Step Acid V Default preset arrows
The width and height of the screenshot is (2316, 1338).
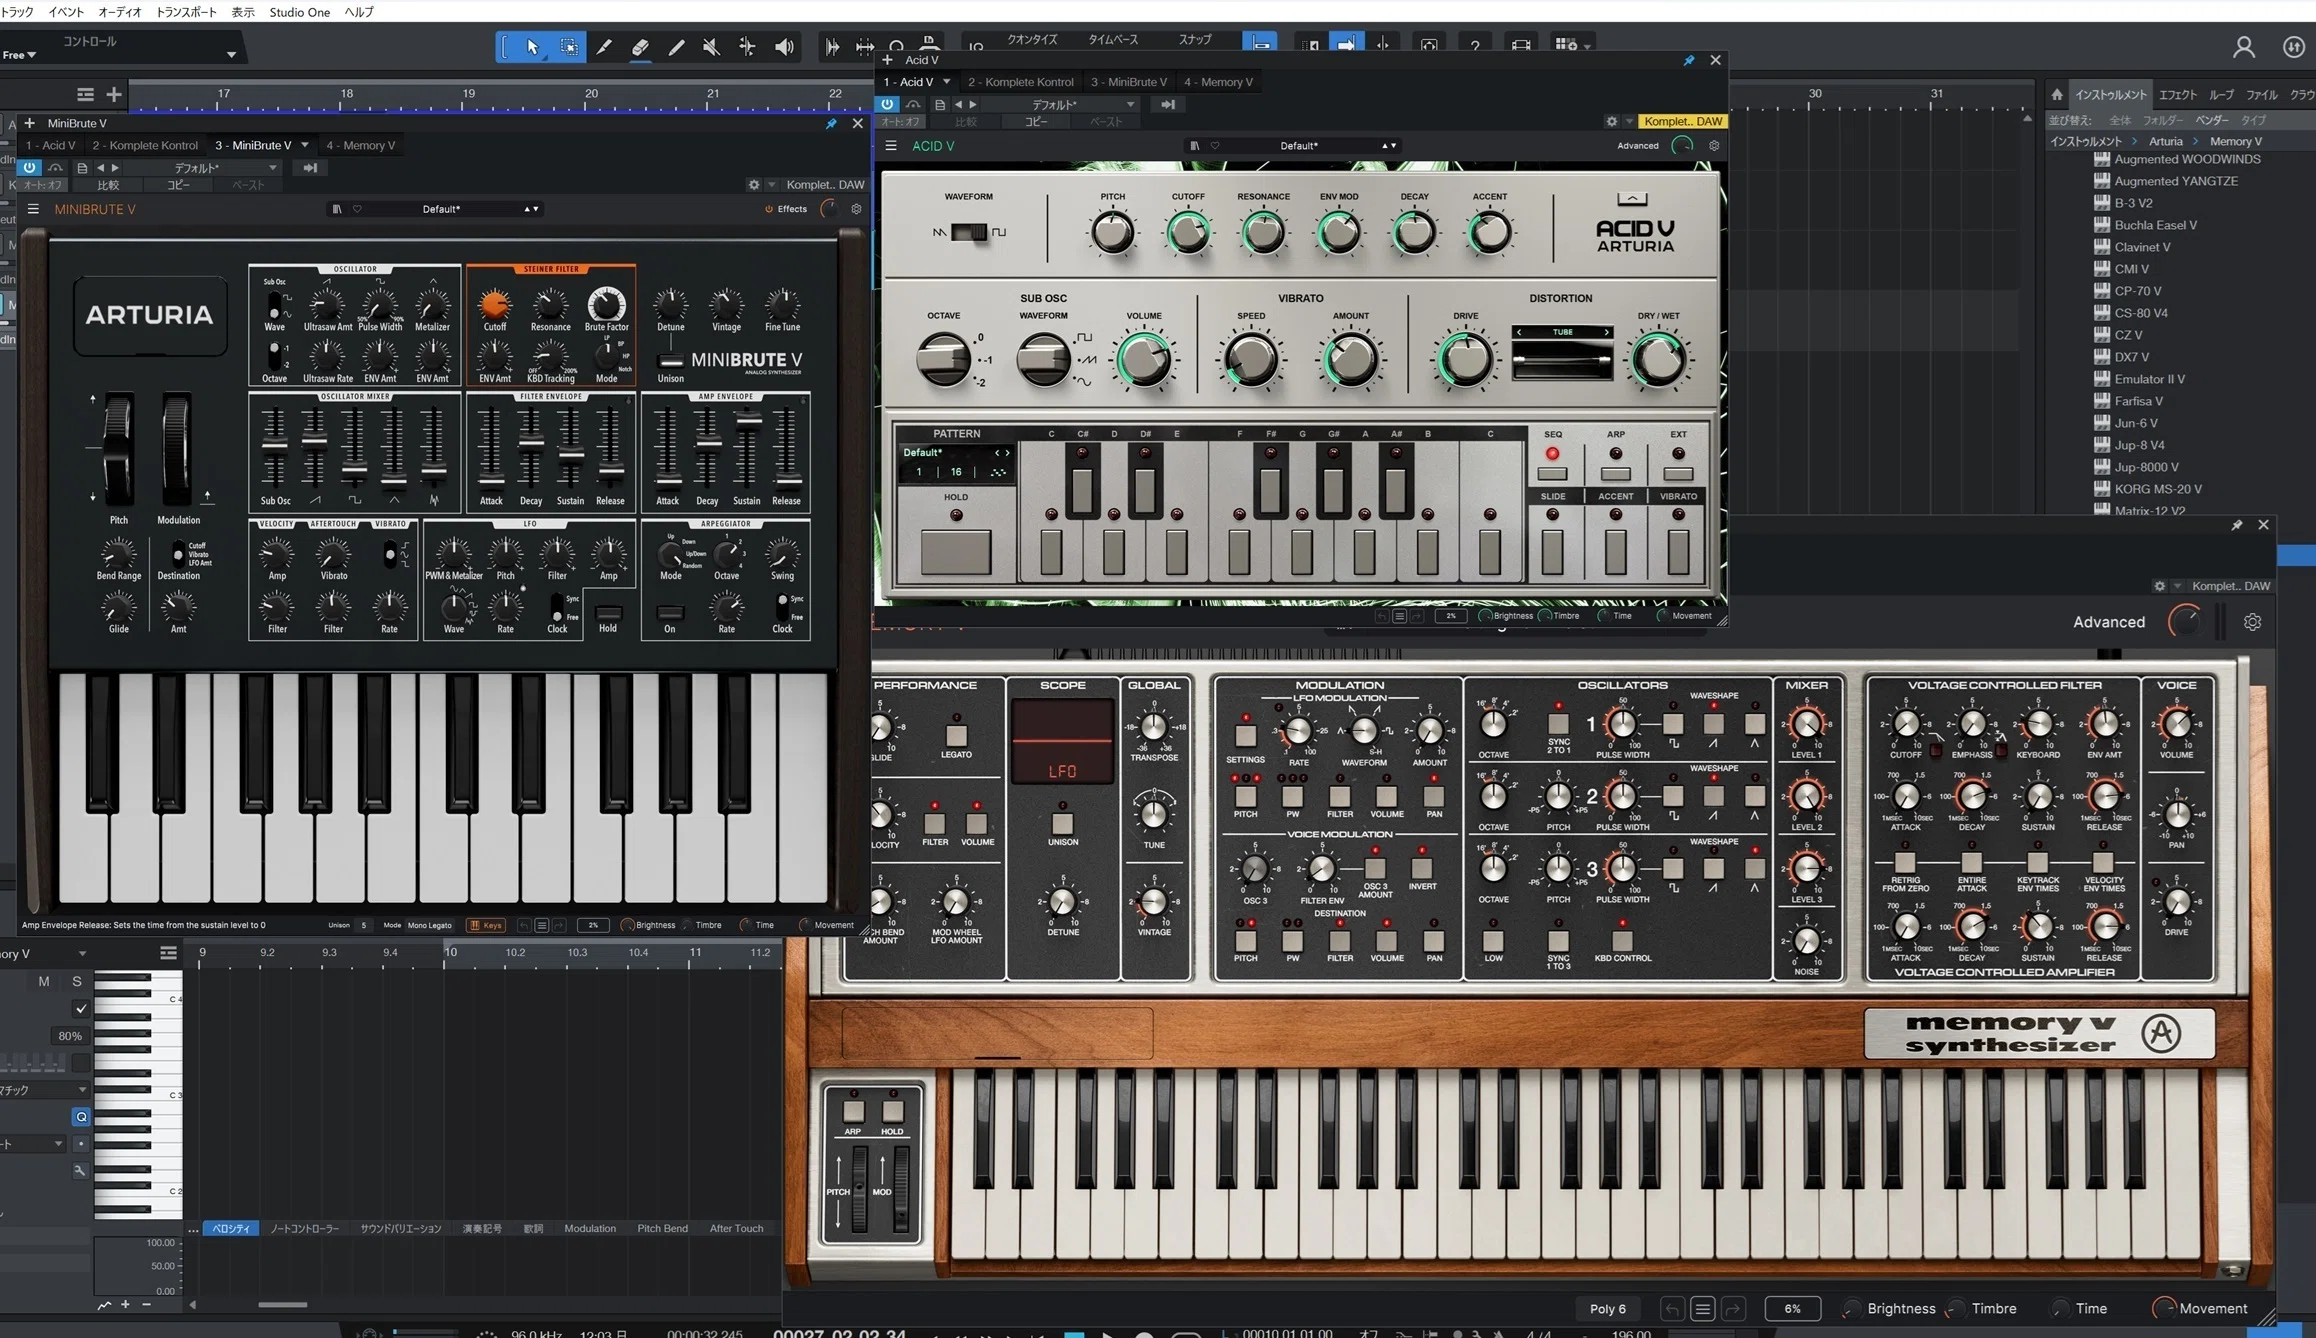[x=1389, y=146]
